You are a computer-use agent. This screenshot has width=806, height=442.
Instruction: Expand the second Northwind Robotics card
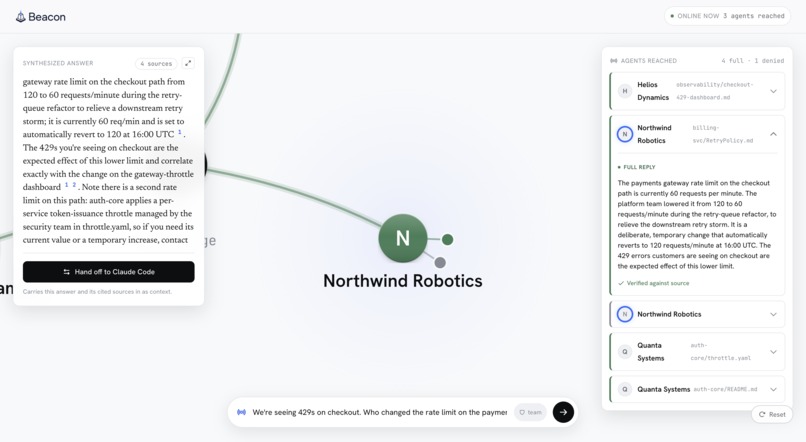pos(773,315)
